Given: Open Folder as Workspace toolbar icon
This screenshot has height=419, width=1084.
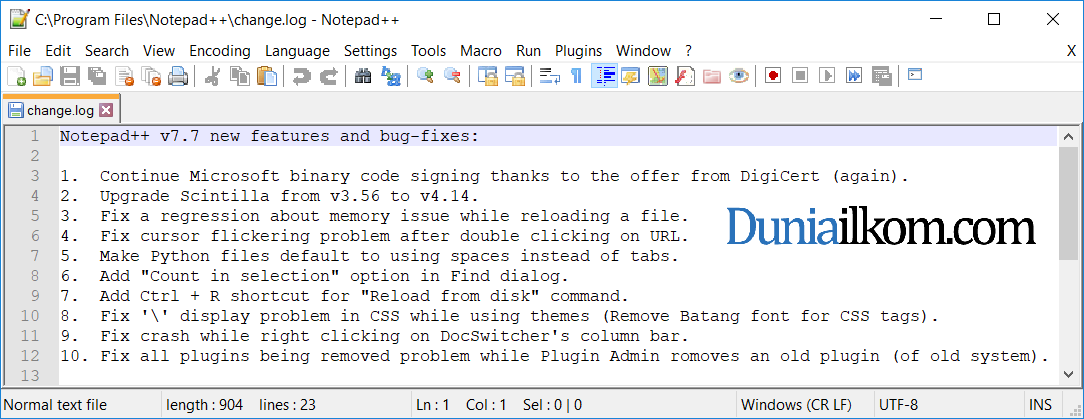Looking at the screenshot, I should tap(711, 75).
